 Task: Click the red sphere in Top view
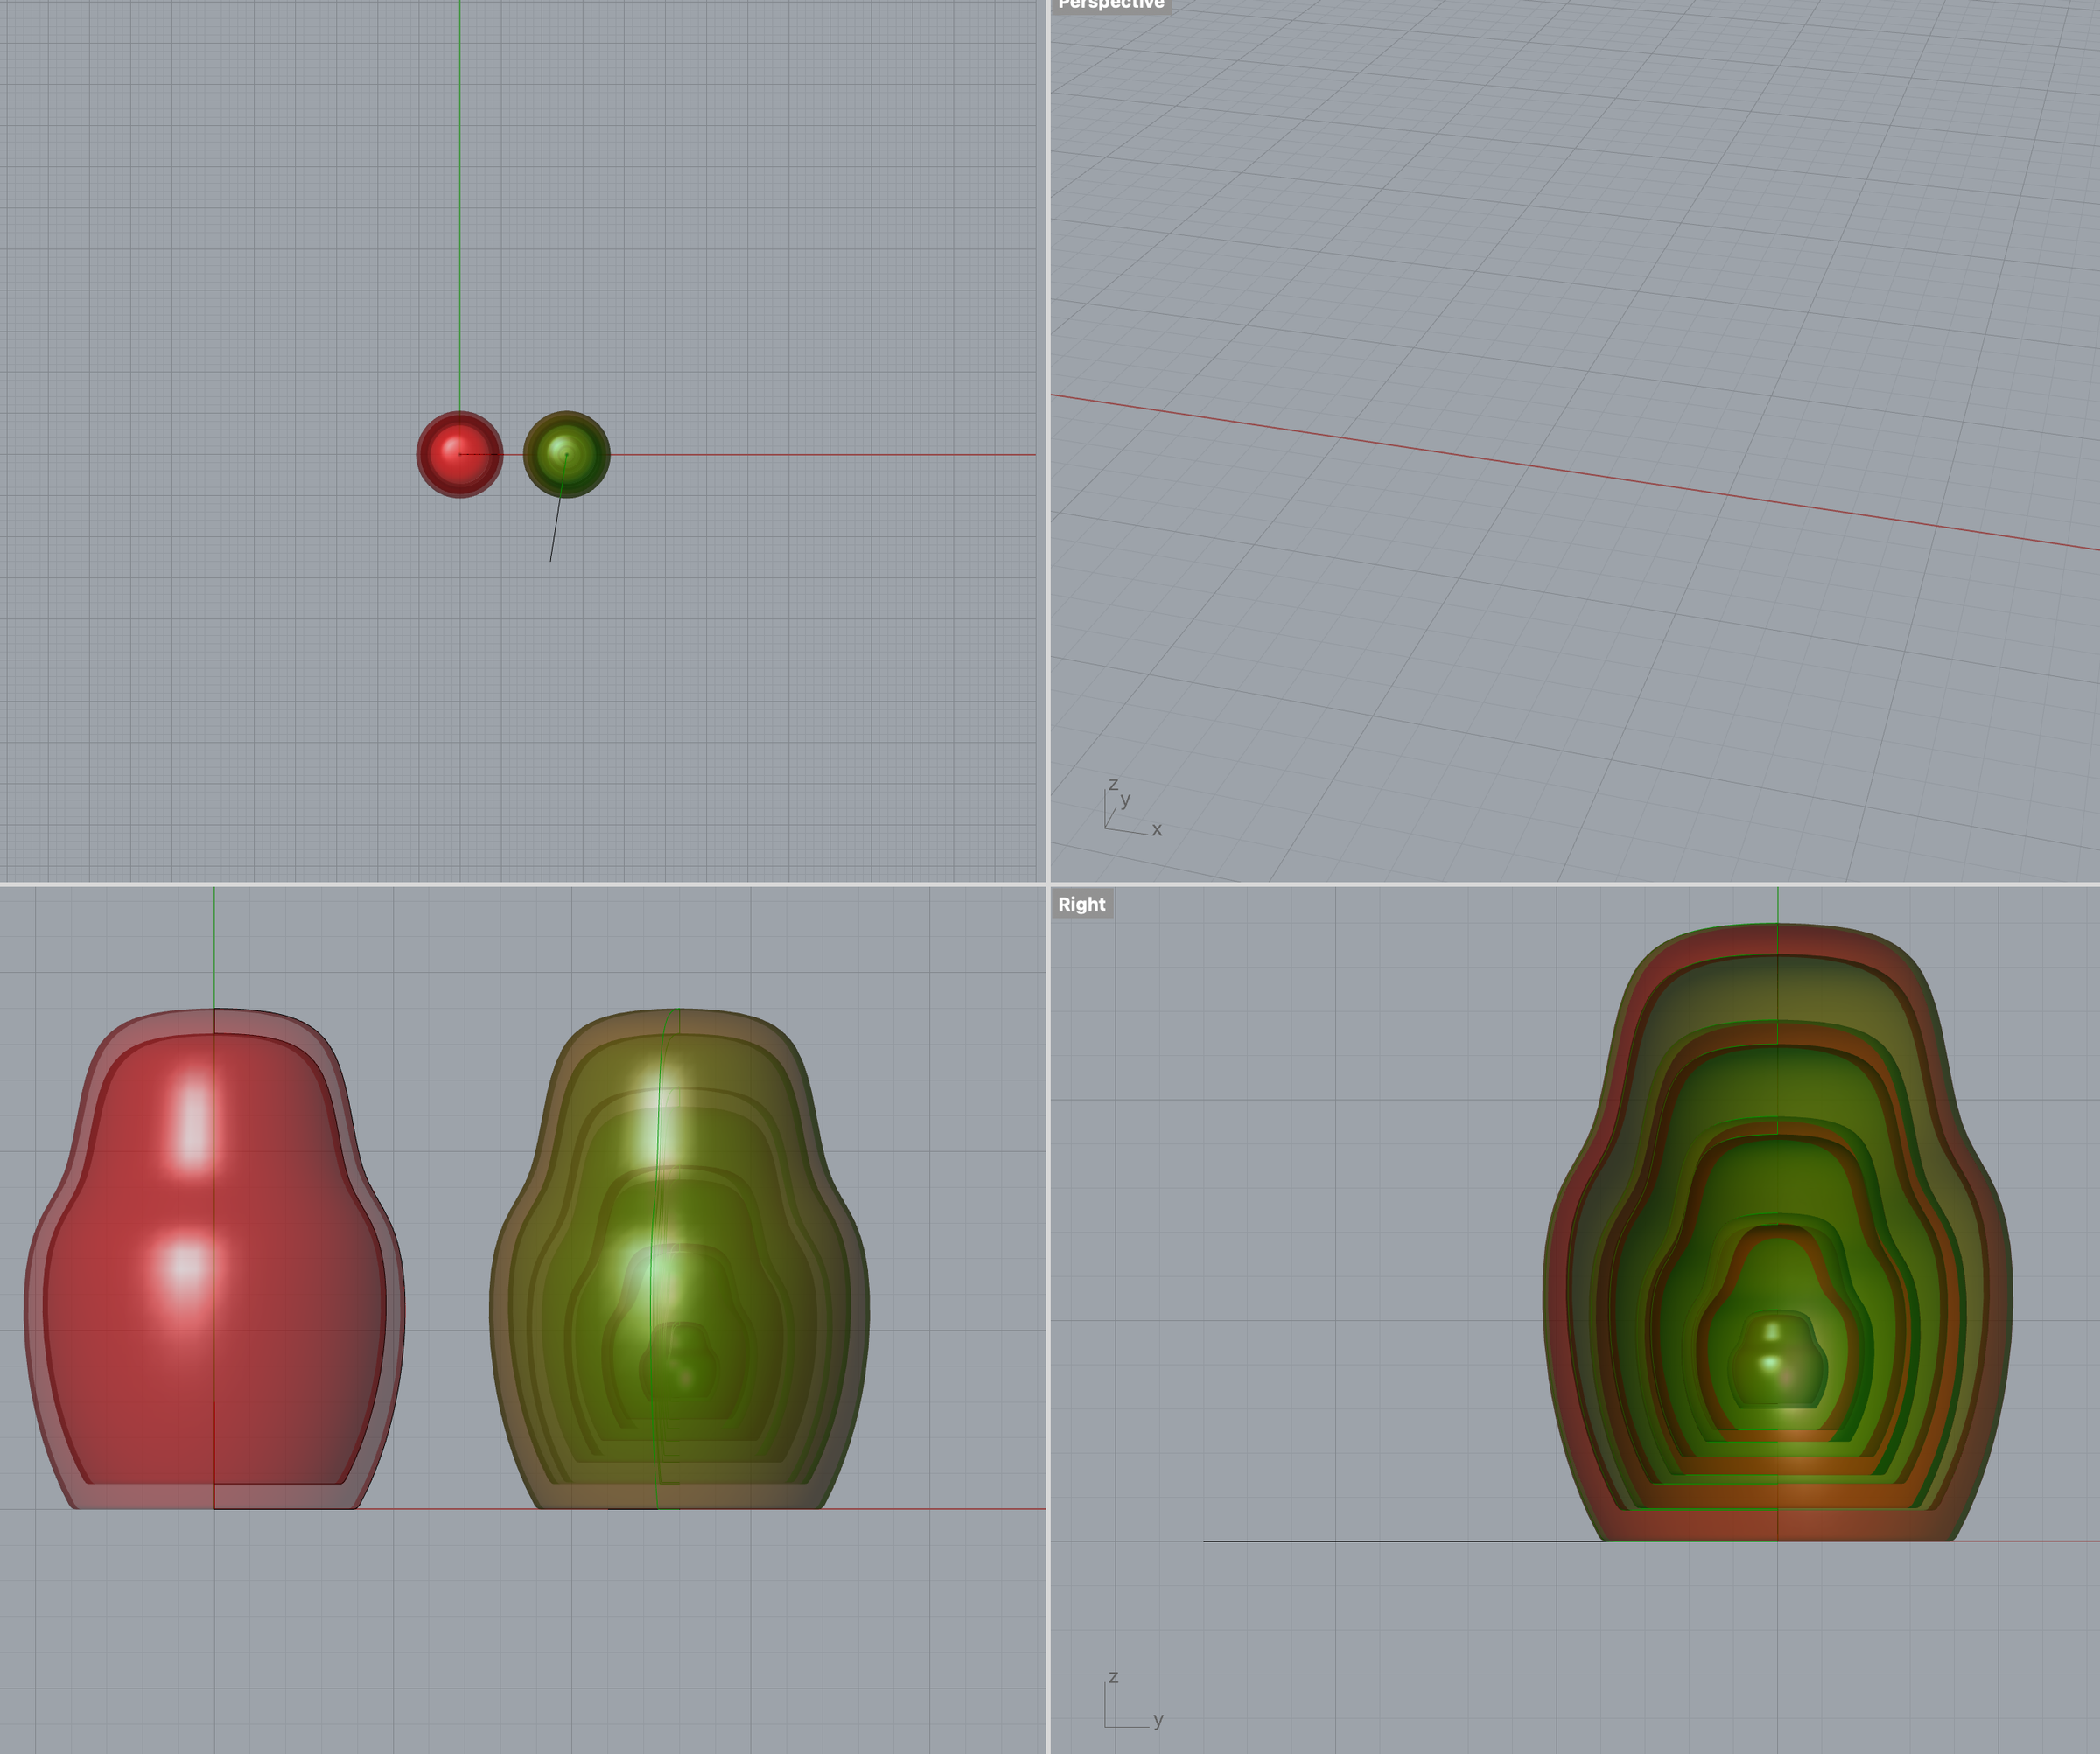(460, 456)
